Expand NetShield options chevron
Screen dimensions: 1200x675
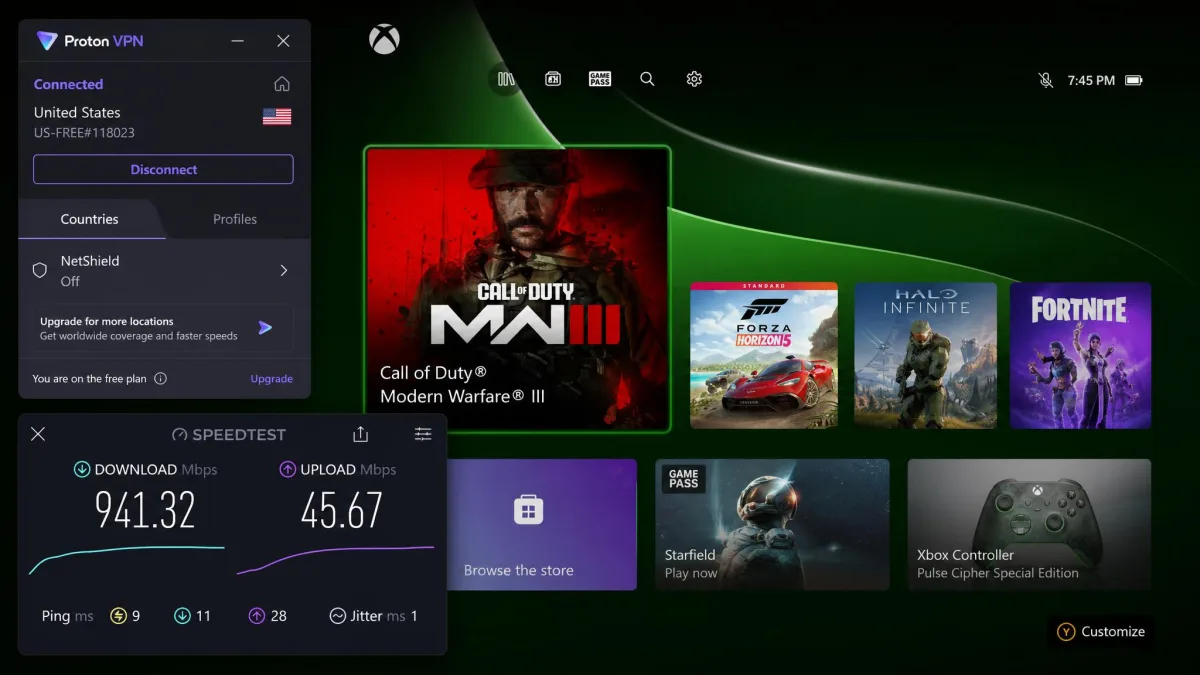(x=283, y=270)
